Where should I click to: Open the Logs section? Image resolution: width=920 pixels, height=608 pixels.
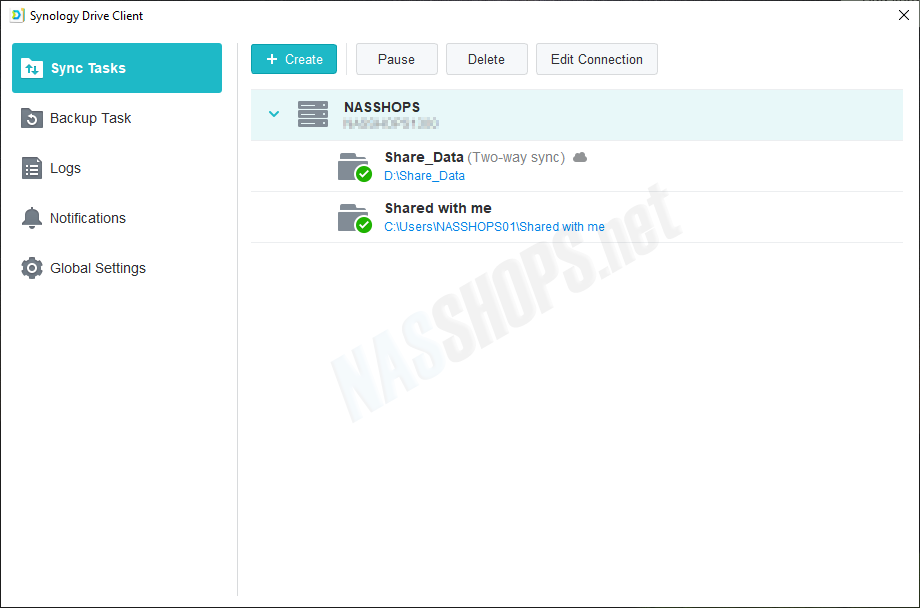[117, 168]
